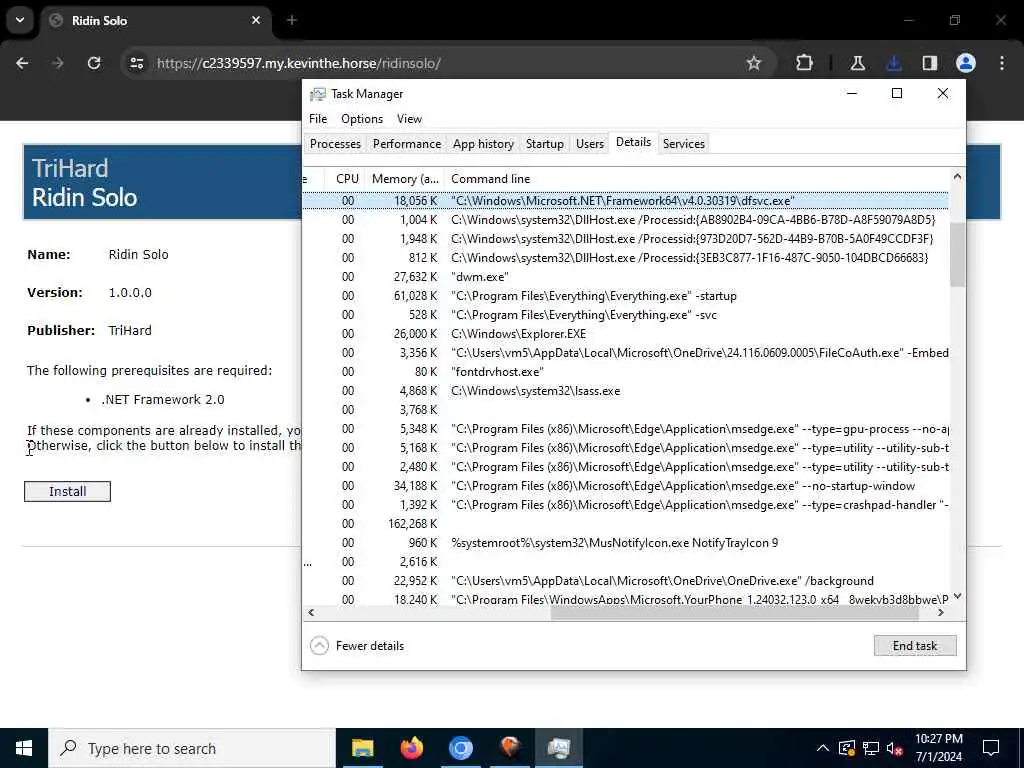Switch to the Startup tab

click(x=545, y=144)
